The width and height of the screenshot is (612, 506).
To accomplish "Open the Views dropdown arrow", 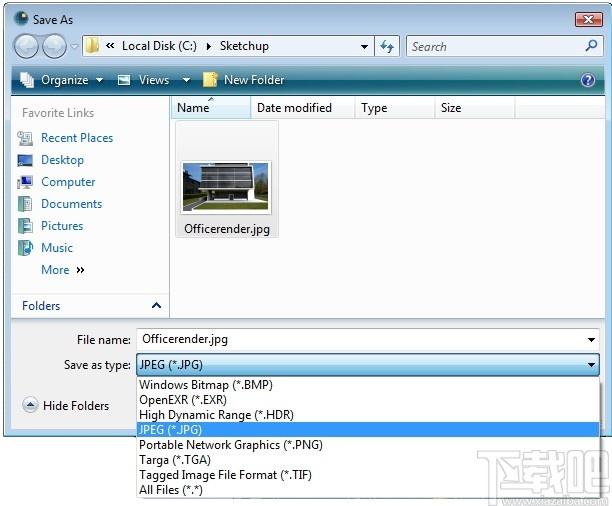I will pos(187,80).
